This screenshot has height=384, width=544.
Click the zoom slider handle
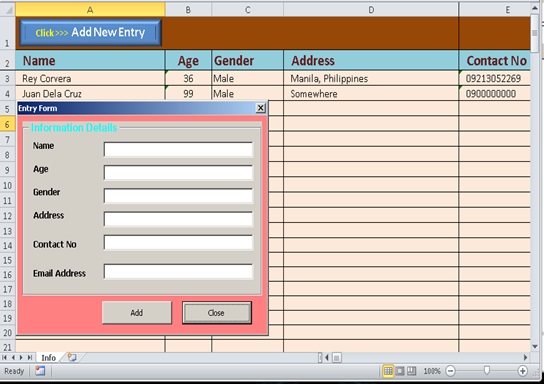click(x=487, y=371)
